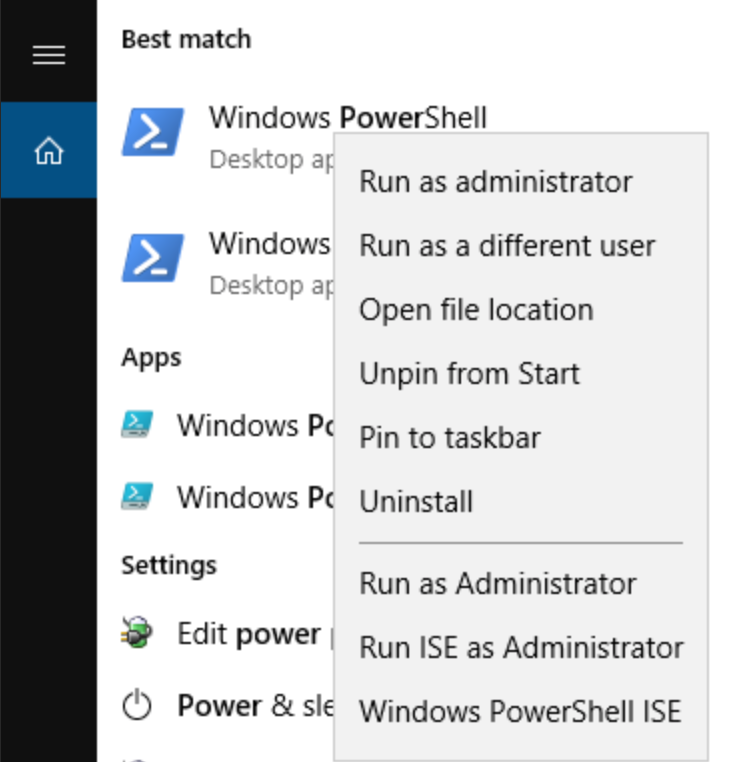Choose Windows PowerShell ISE menu entry
Image resolution: width=730 pixels, height=762 pixels.
521,711
